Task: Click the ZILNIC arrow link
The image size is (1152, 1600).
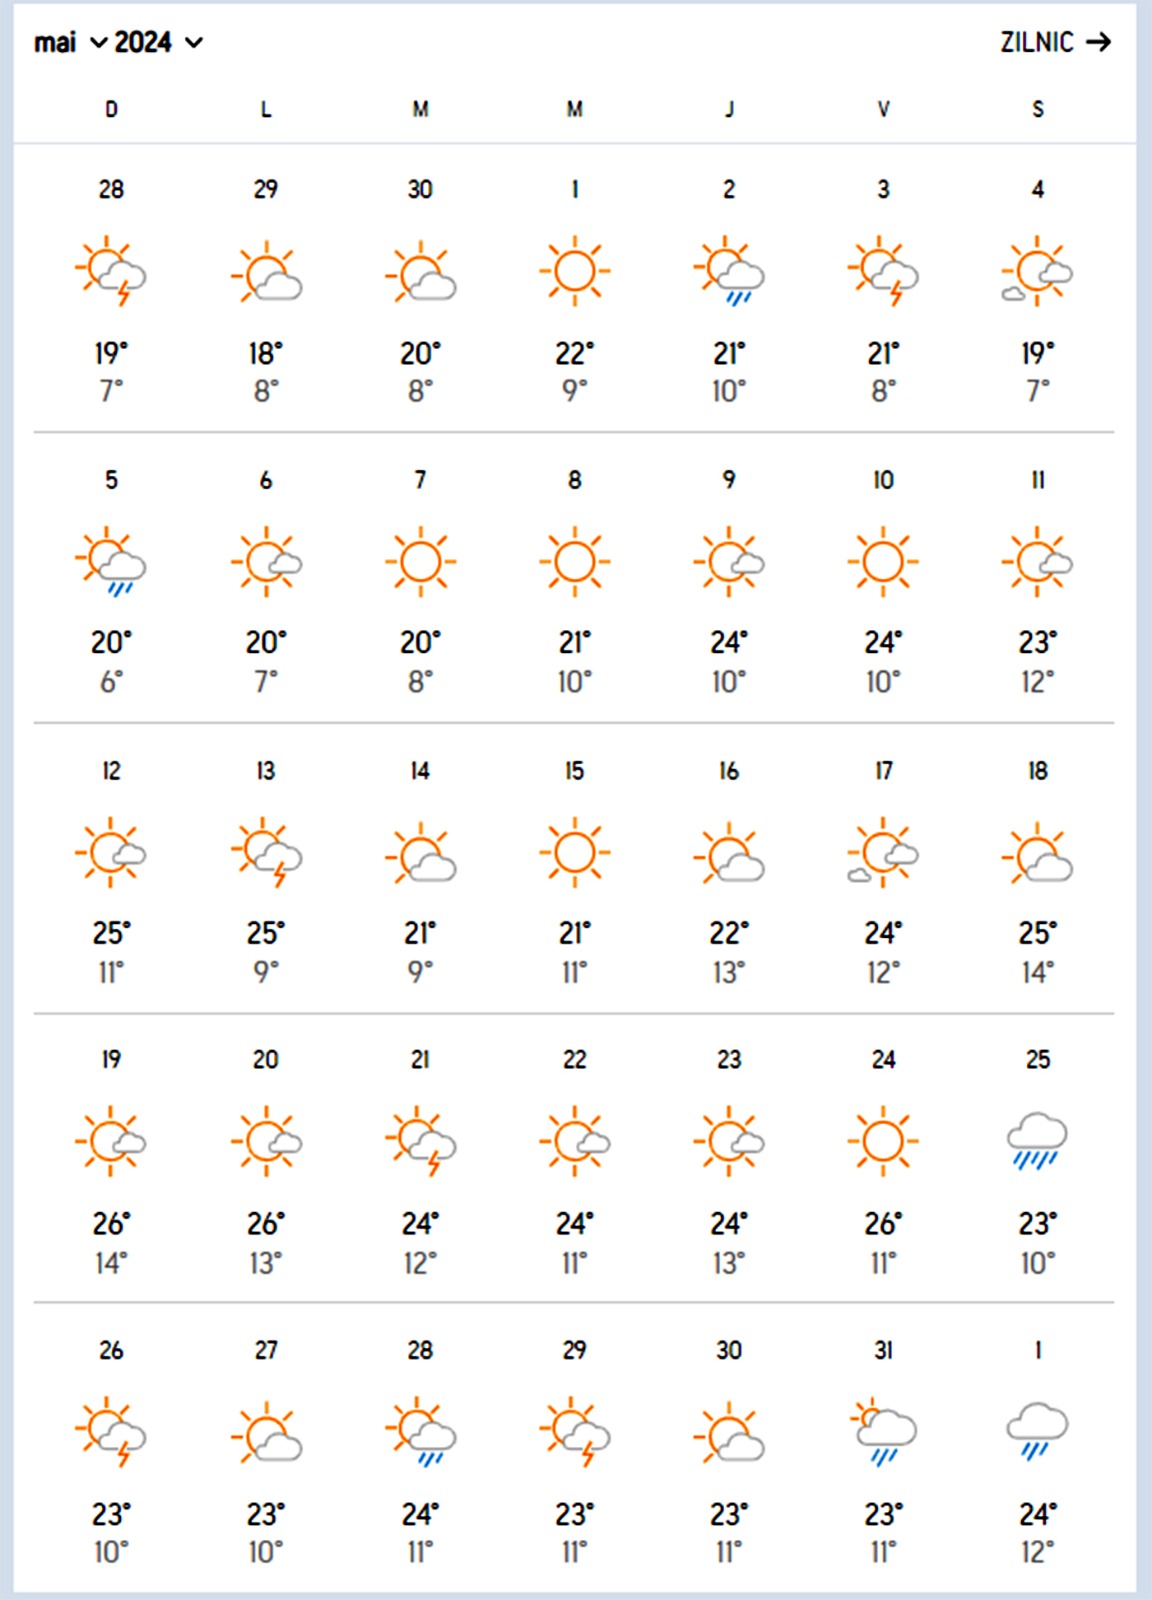Action: [1055, 42]
